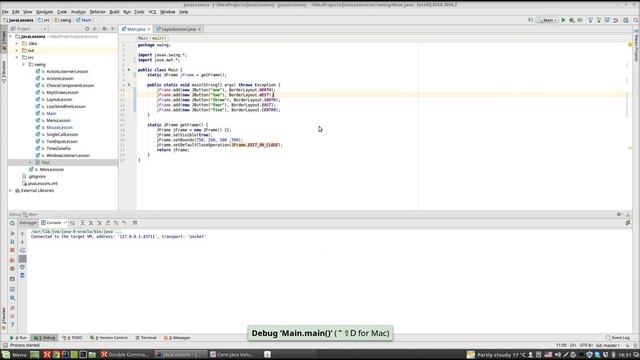This screenshot has height=360, width=640.
Task: Click the console scroll Up arrow icon
Action: click(x=22, y=233)
